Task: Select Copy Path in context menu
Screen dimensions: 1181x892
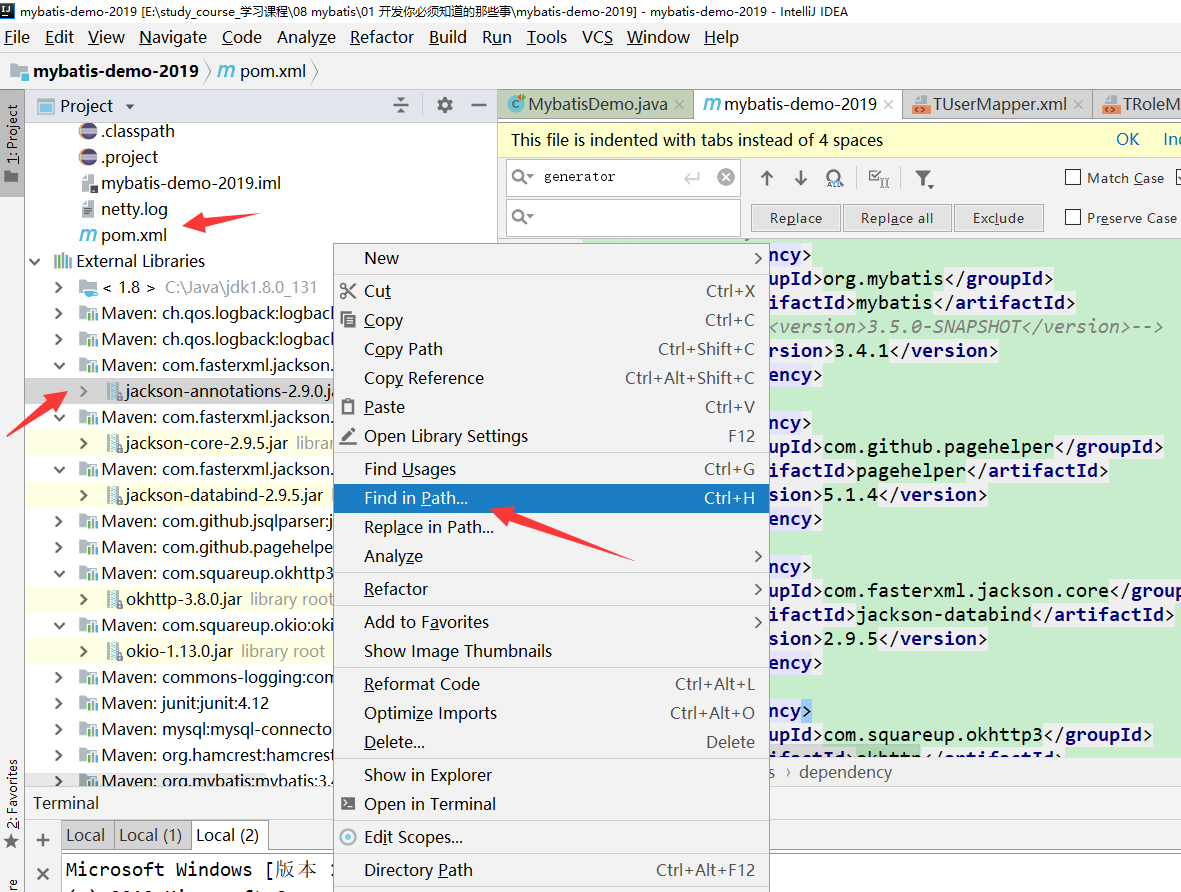Action: click(551, 350)
